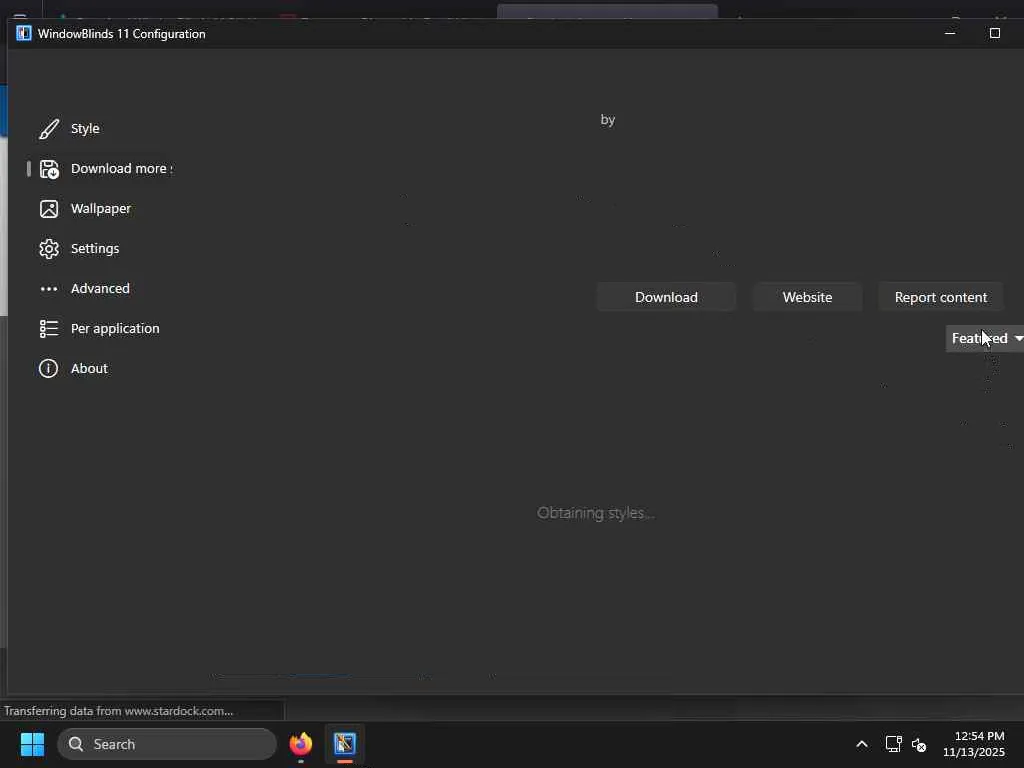Click the Style paintbrush icon
This screenshot has width=1024, height=768.
pos(49,129)
